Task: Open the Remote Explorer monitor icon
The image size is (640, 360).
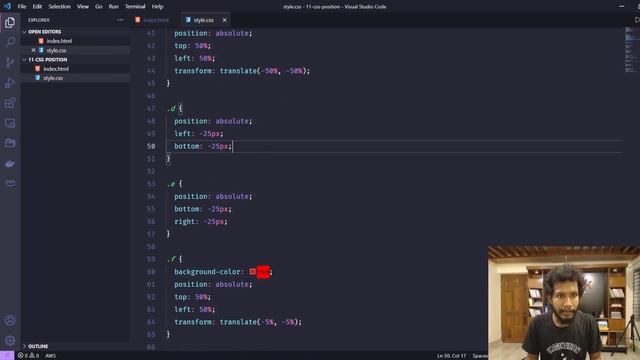Action: tap(10, 123)
